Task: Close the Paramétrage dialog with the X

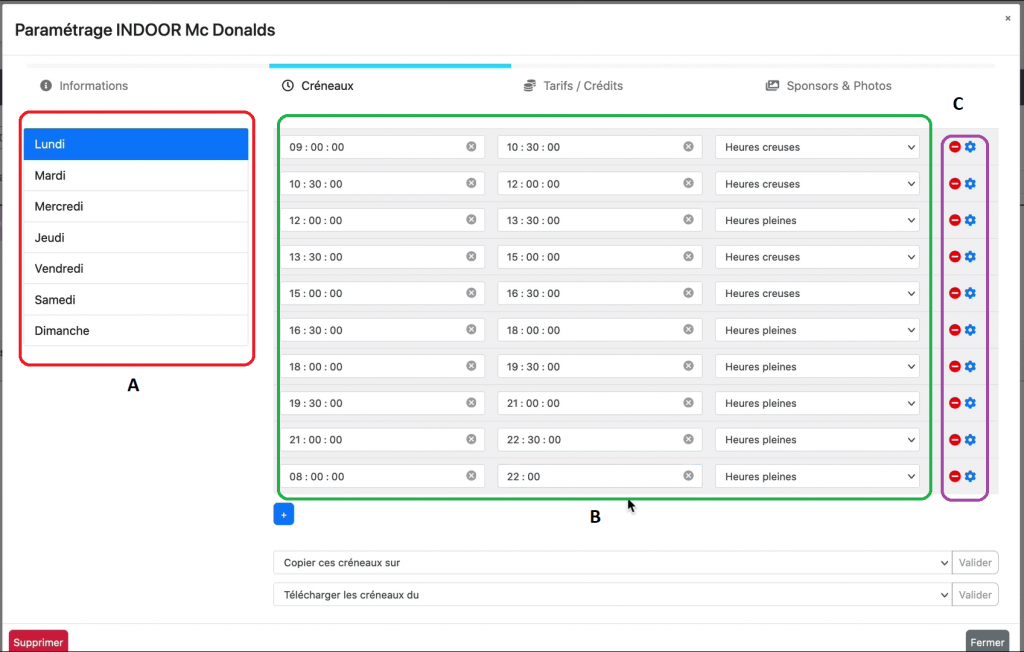Action: click(1008, 18)
